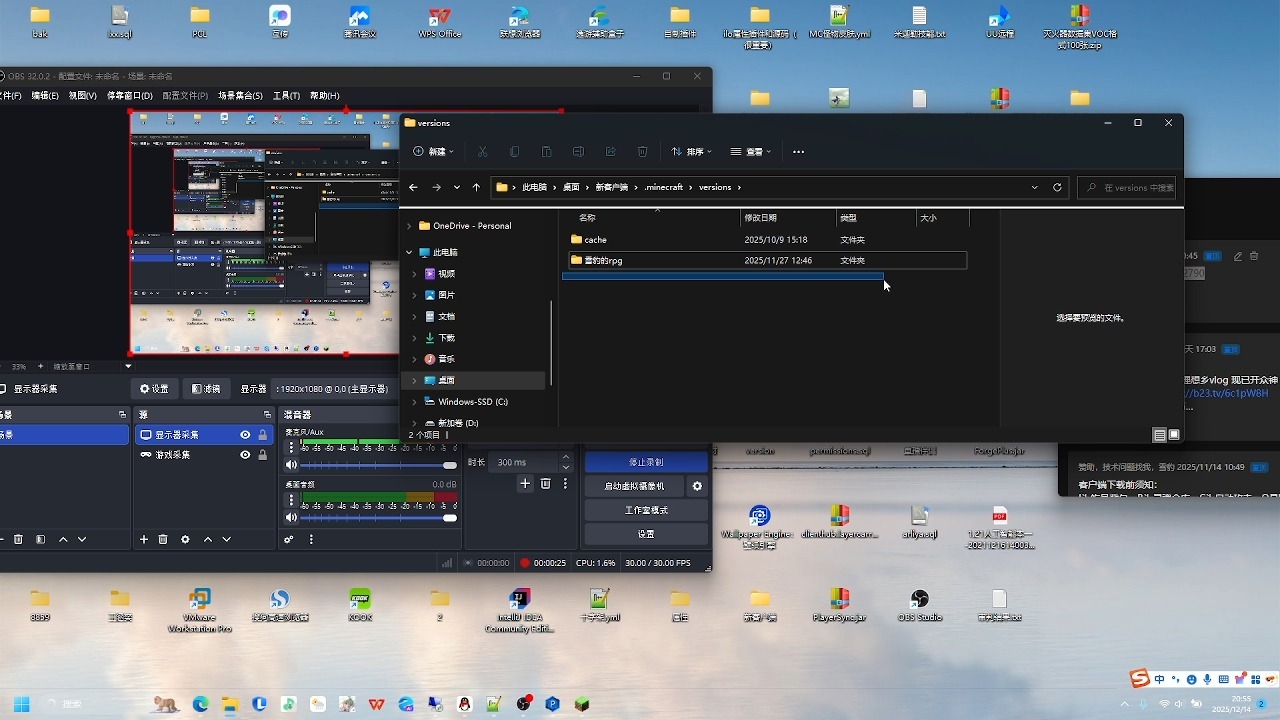
Task: Click 启动虚拟摄像机 button in OBS
Action: pyautogui.click(x=635, y=486)
